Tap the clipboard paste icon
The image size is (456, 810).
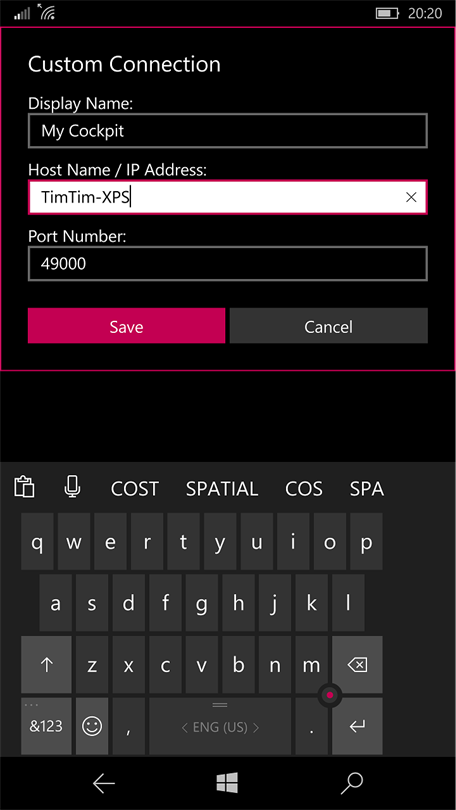click(24, 487)
